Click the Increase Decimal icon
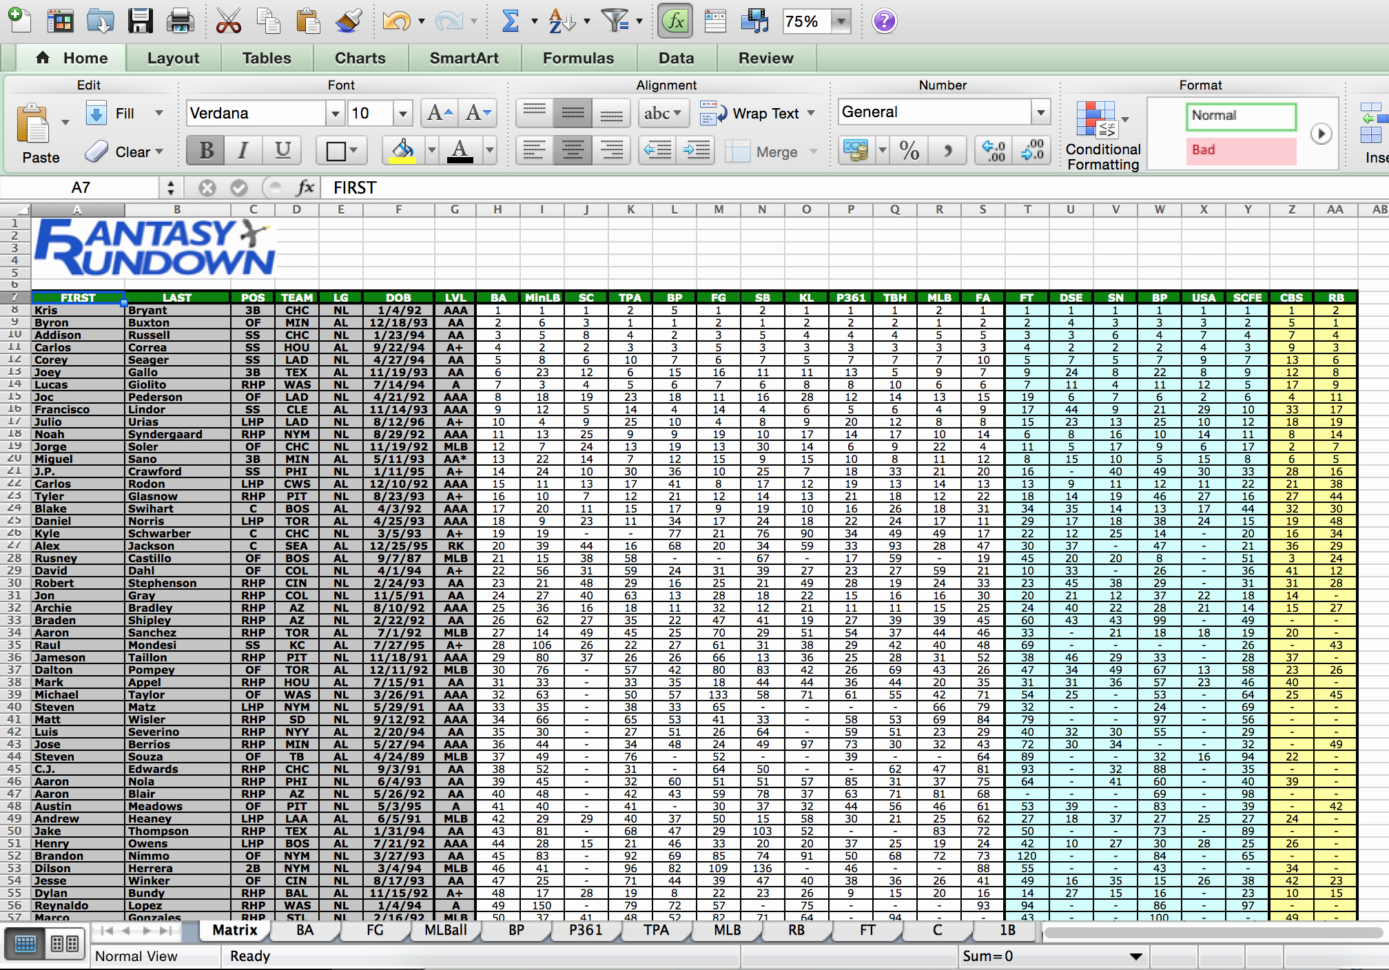Image resolution: width=1389 pixels, height=970 pixels. 993,150
